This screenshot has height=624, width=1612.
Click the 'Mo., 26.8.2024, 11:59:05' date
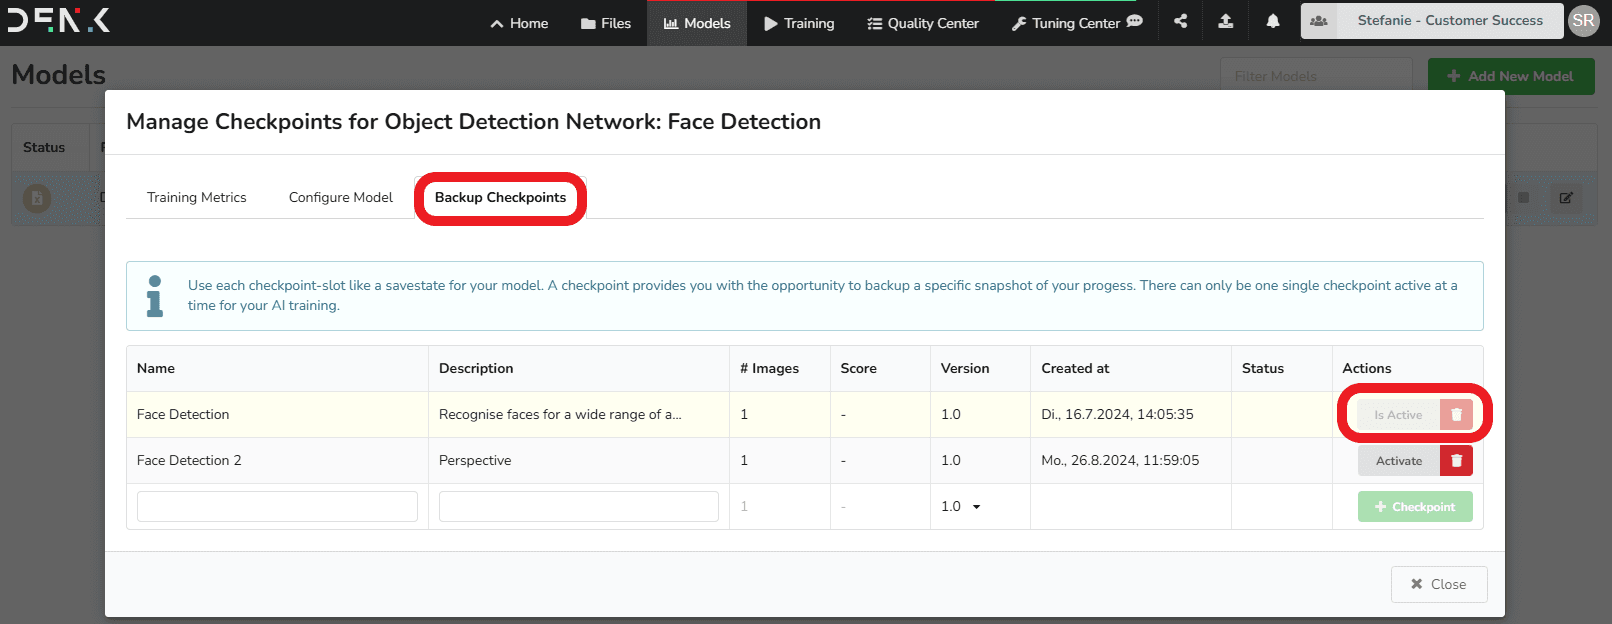[1120, 461]
